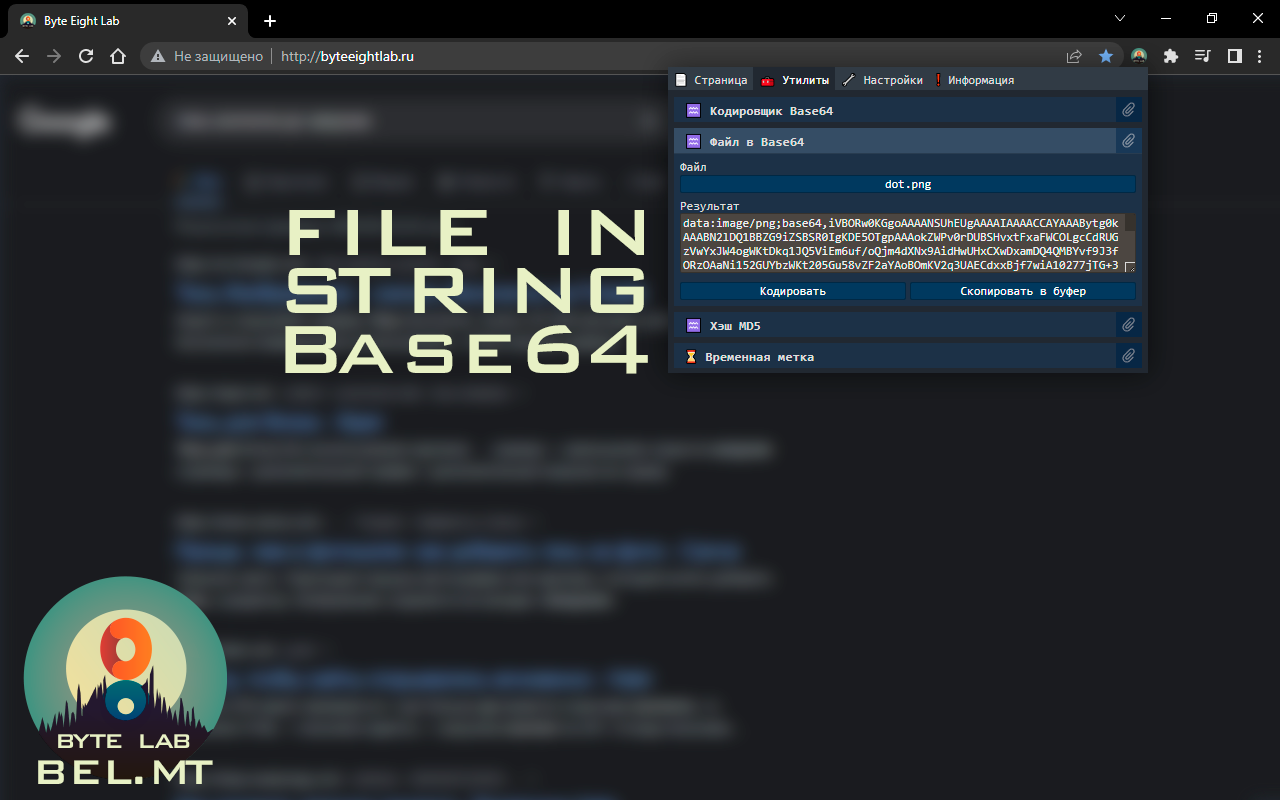
Task: Click the Byte Eight Lab extension icon
Action: pos(1138,56)
